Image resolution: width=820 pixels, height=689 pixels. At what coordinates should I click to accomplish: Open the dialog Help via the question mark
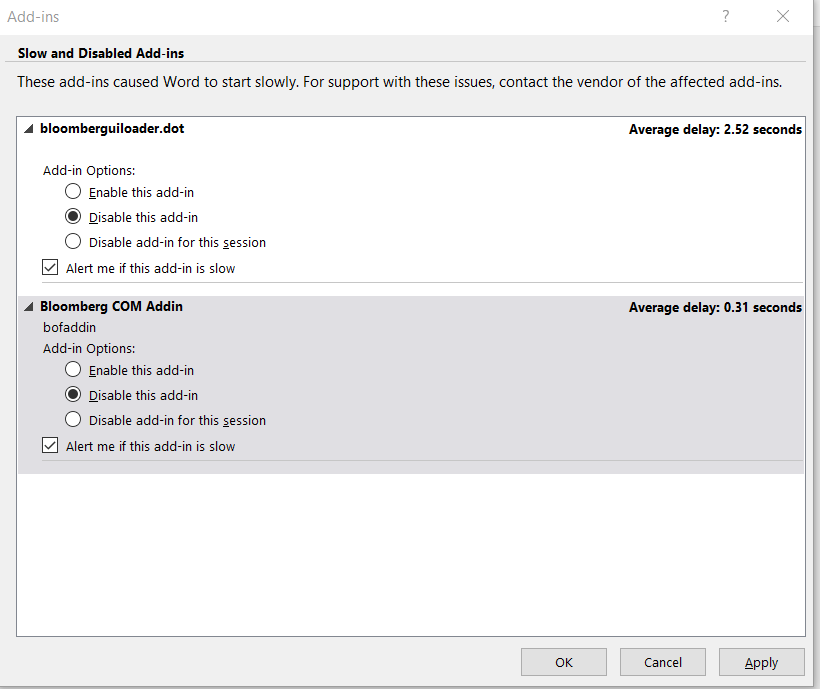click(725, 16)
